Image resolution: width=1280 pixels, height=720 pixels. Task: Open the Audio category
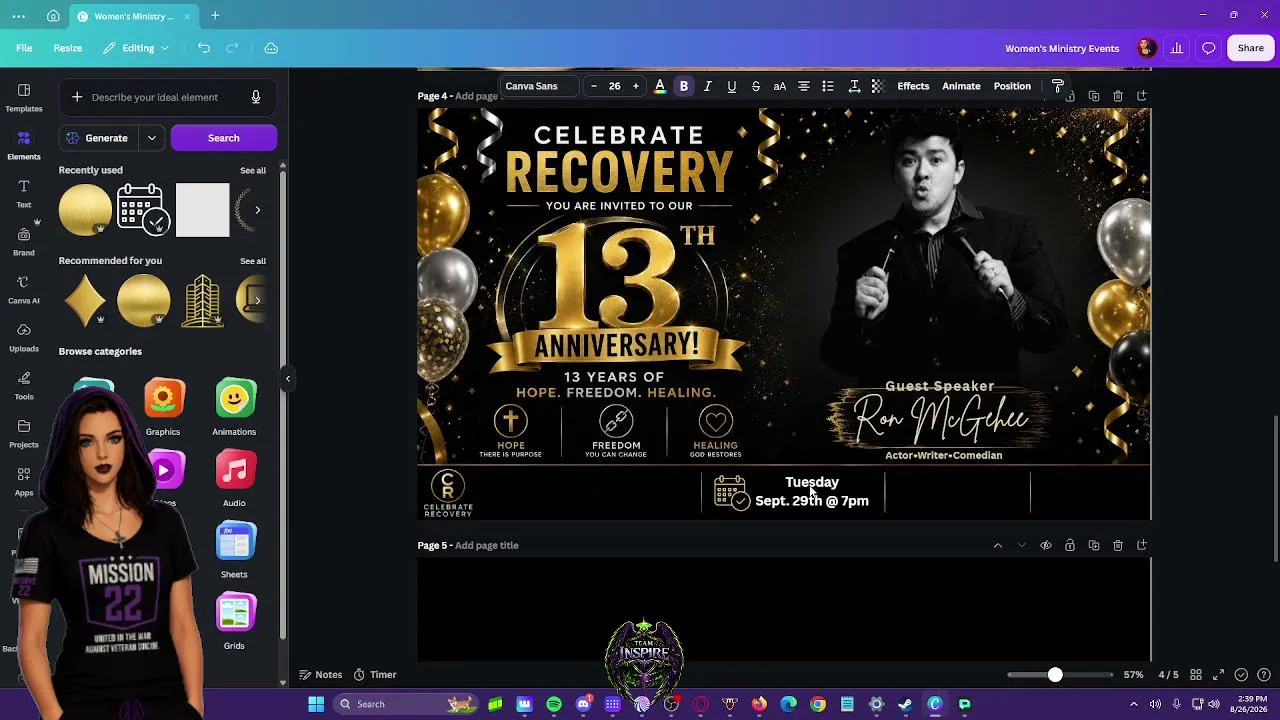point(234,478)
